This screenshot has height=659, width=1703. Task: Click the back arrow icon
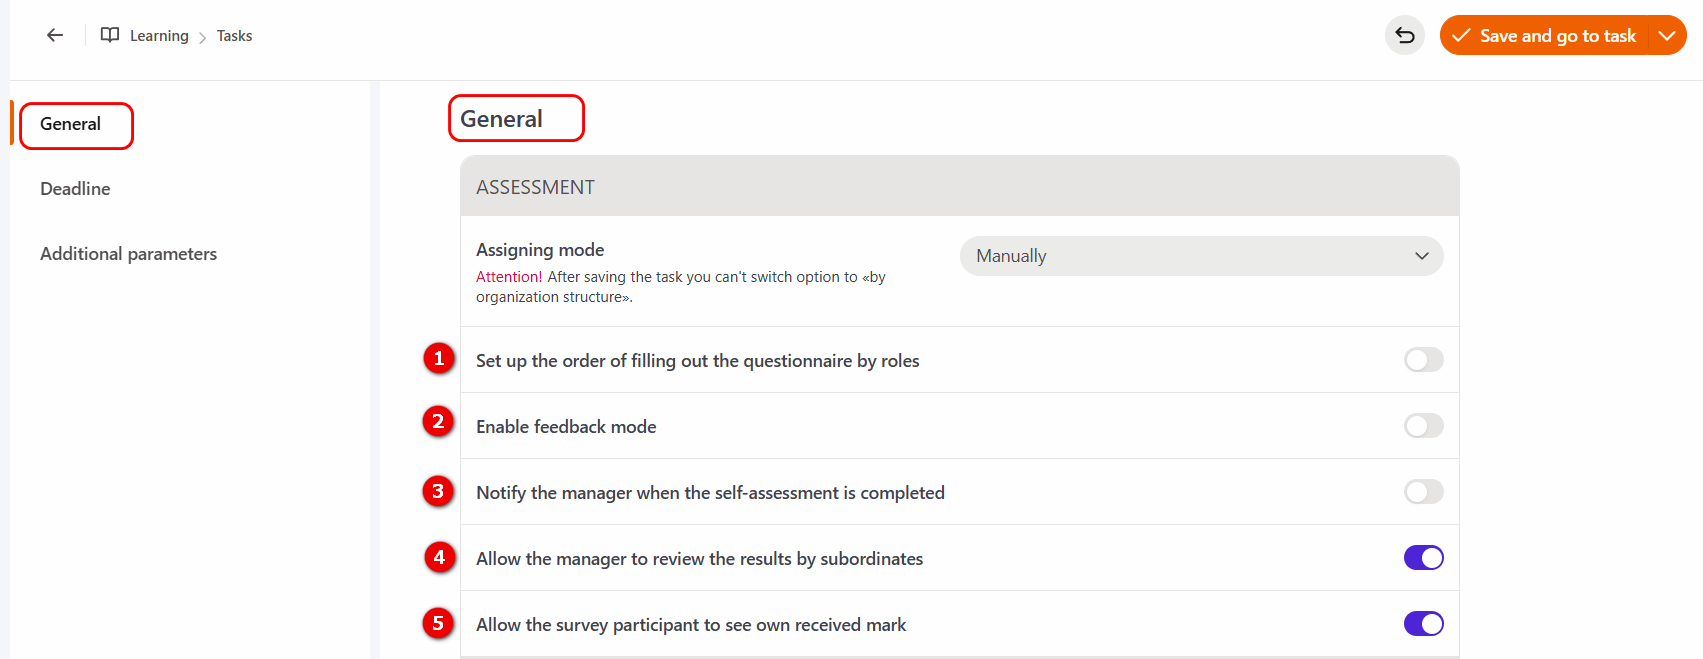[55, 35]
